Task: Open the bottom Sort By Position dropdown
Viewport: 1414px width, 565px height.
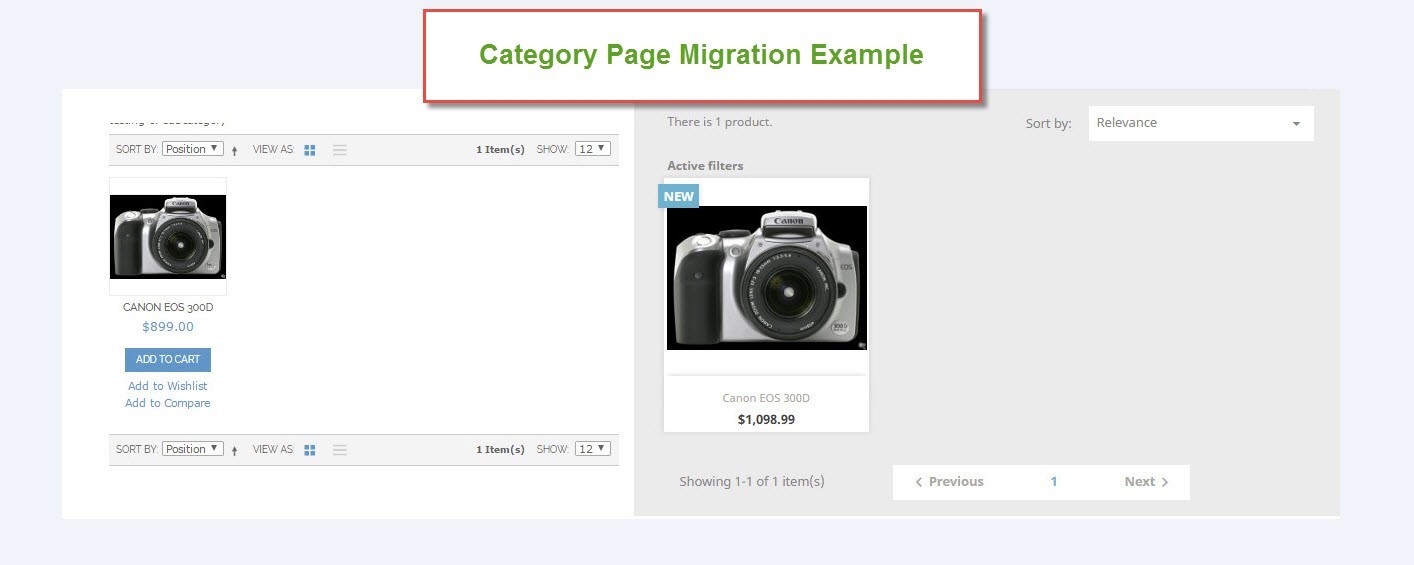Action: (192, 449)
